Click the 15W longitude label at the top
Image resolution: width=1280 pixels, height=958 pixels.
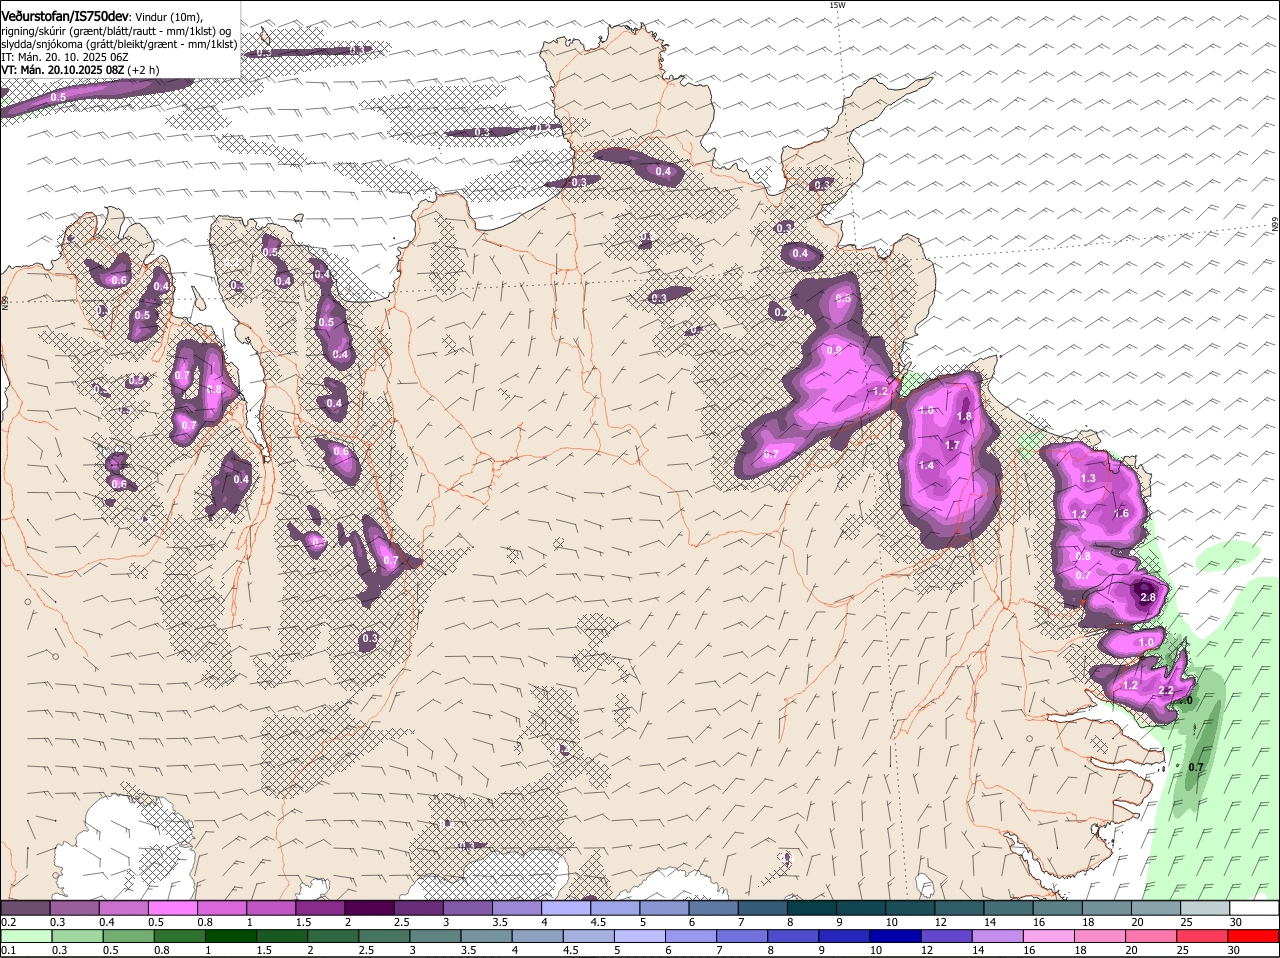click(837, 5)
